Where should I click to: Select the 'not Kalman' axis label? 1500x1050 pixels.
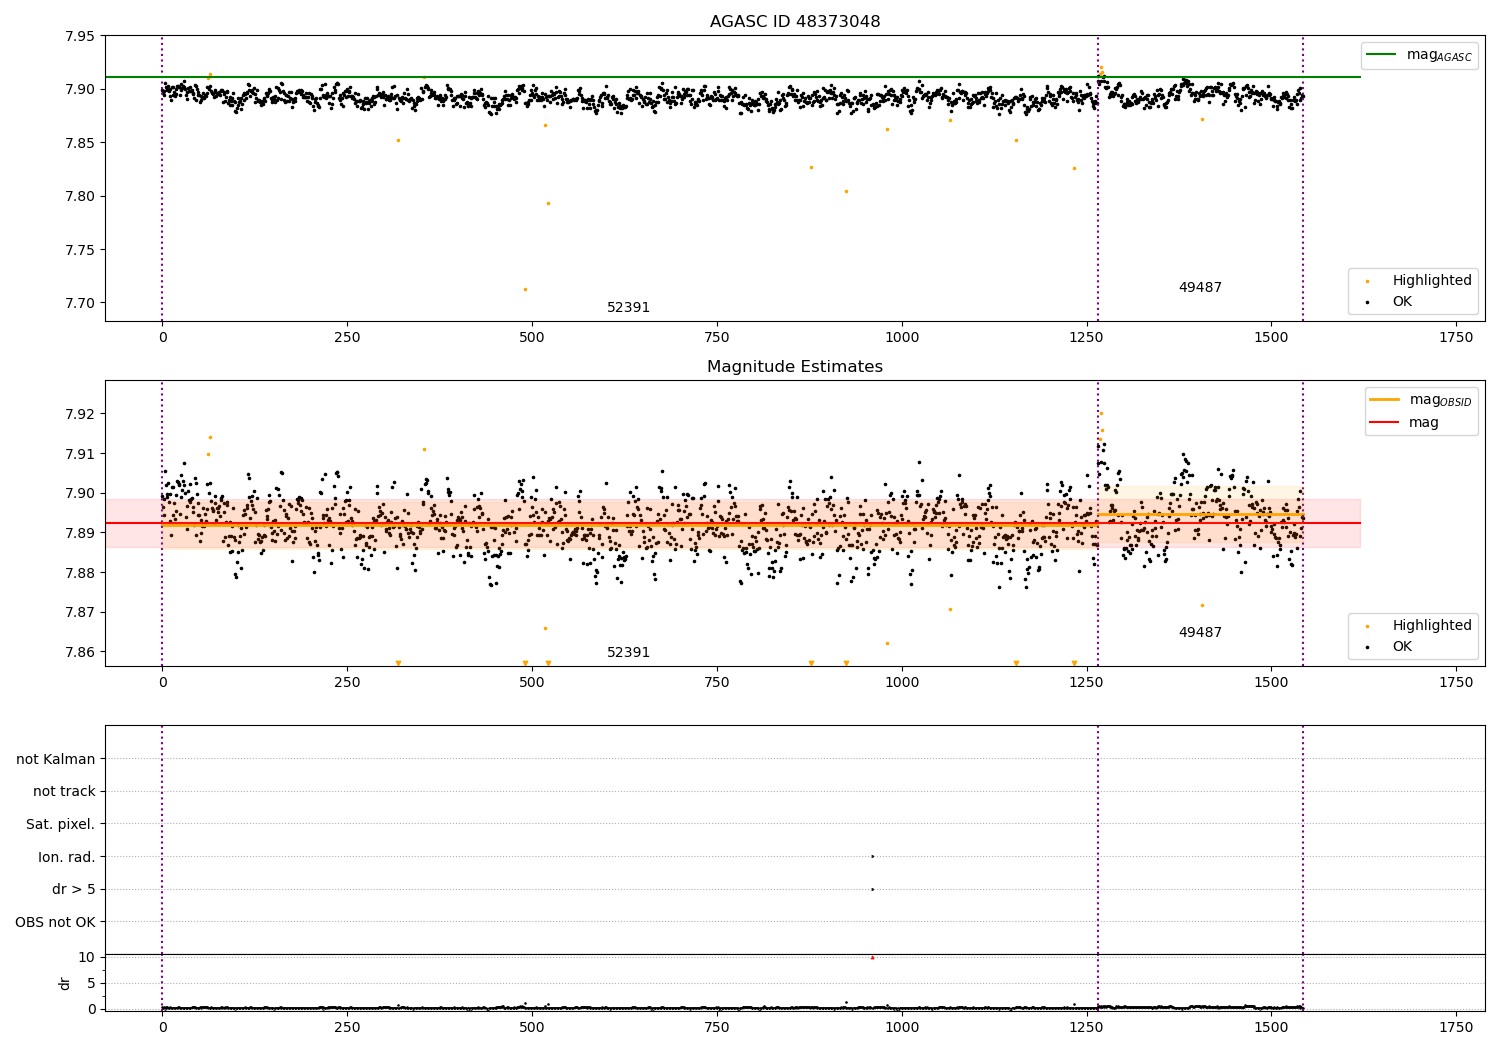56,759
